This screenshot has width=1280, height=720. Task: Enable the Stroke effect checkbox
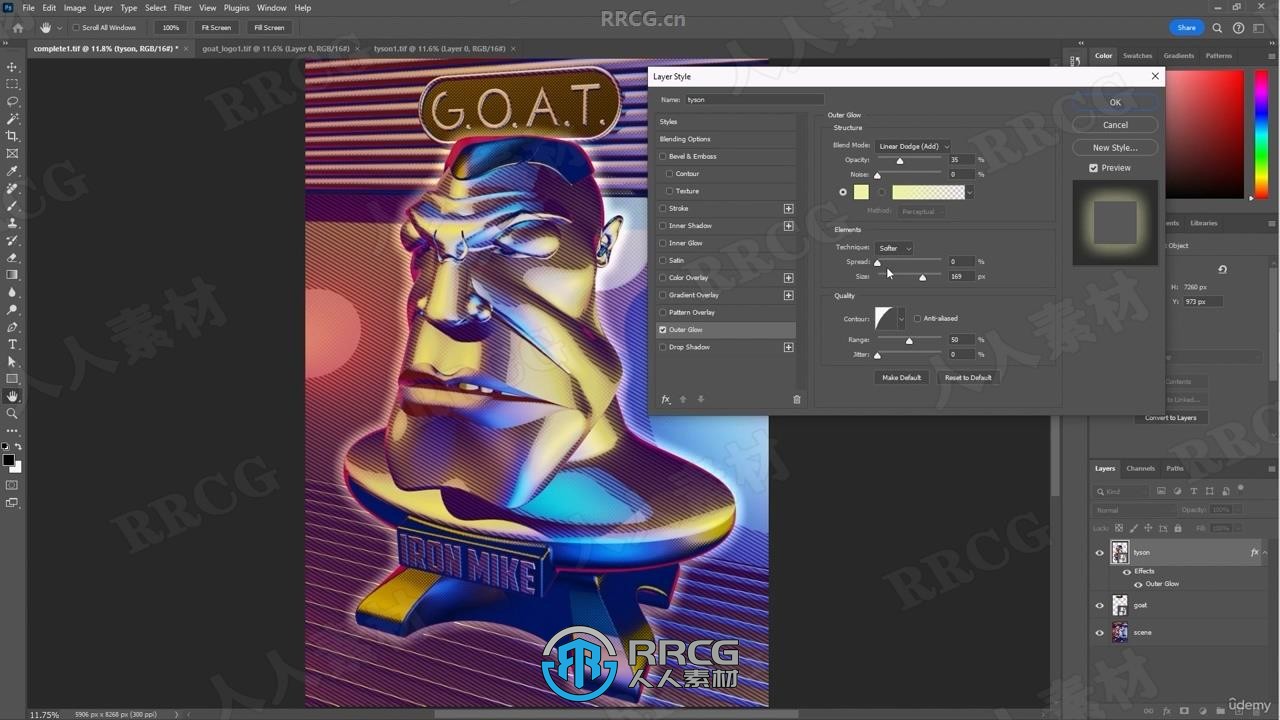click(662, 208)
